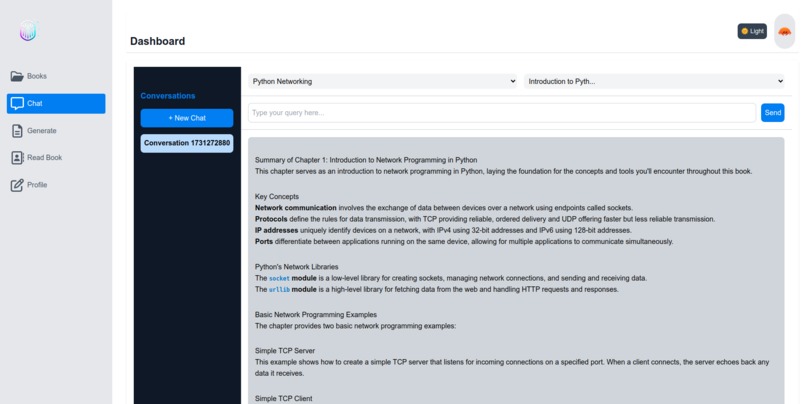
Task: Click 'IP addresses' bold text
Action: 277,230
